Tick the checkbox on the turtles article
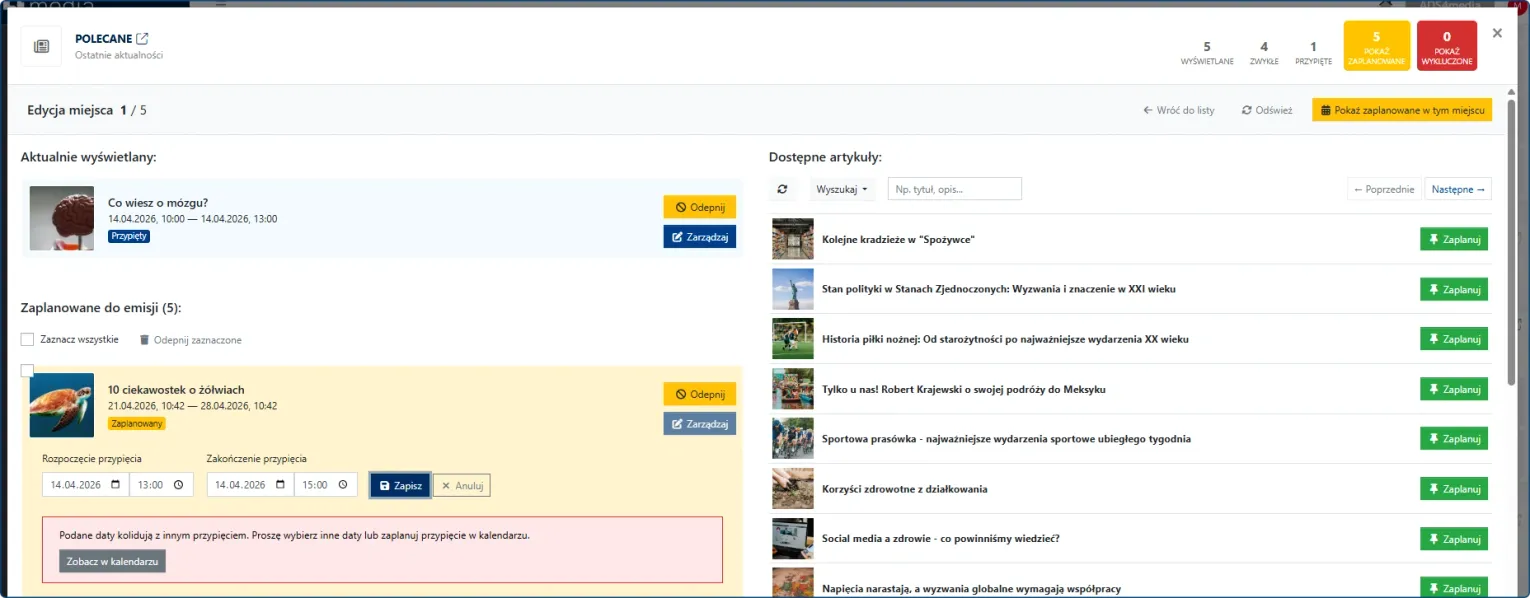This screenshot has width=1530, height=598. pyautogui.click(x=28, y=371)
